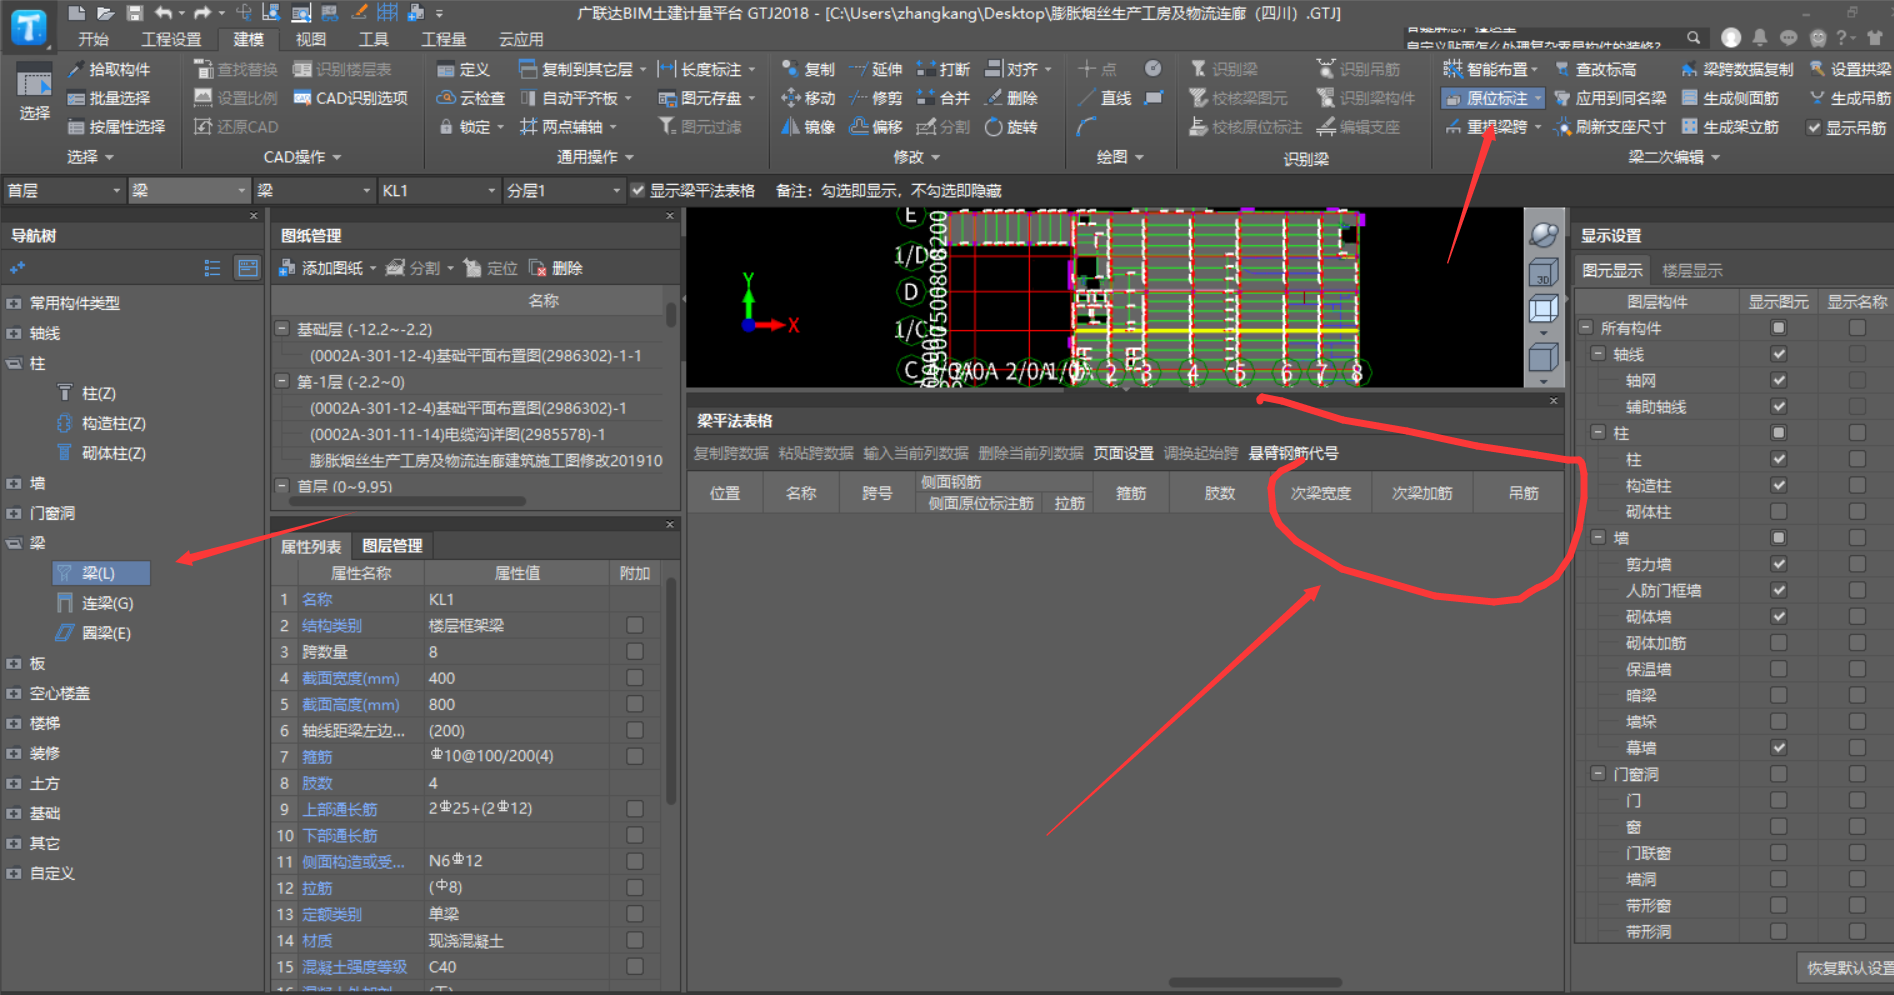Click the 图纸管理 horizontal scrollbar
The width and height of the screenshot is (1894, 995).
(x=406, y=501)
